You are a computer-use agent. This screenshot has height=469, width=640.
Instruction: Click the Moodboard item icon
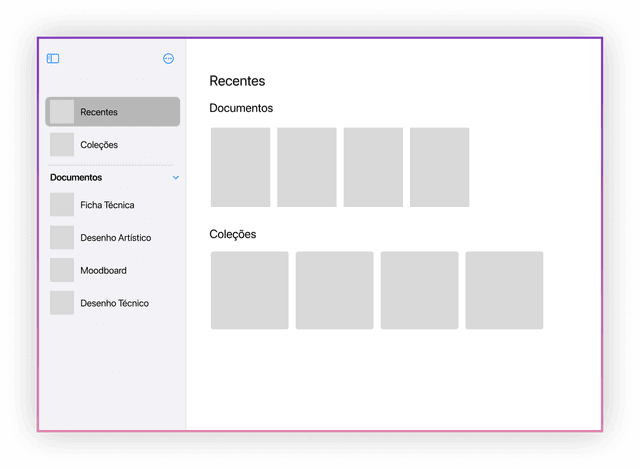pos(62,271)
